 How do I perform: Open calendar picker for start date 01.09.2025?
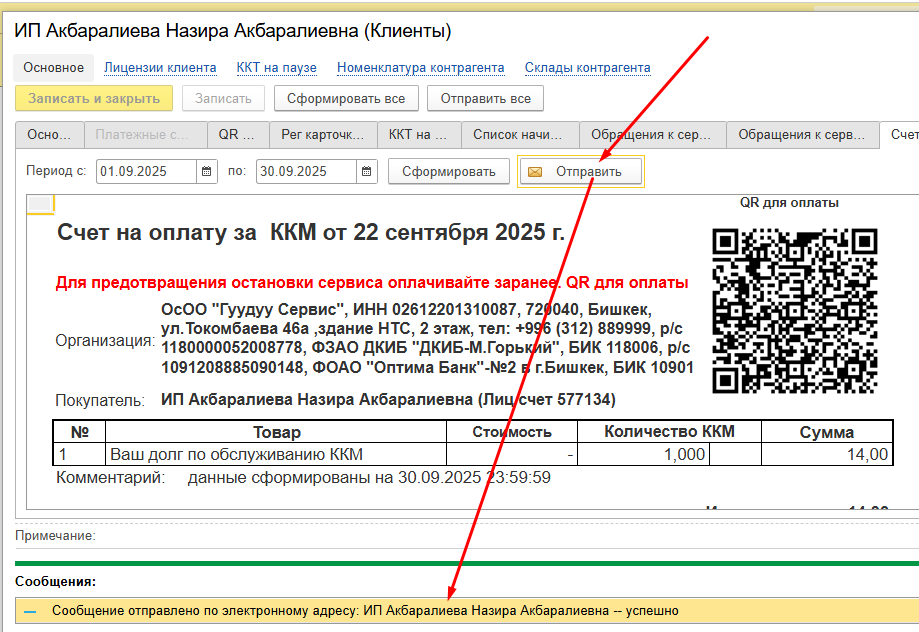point(206,172)
